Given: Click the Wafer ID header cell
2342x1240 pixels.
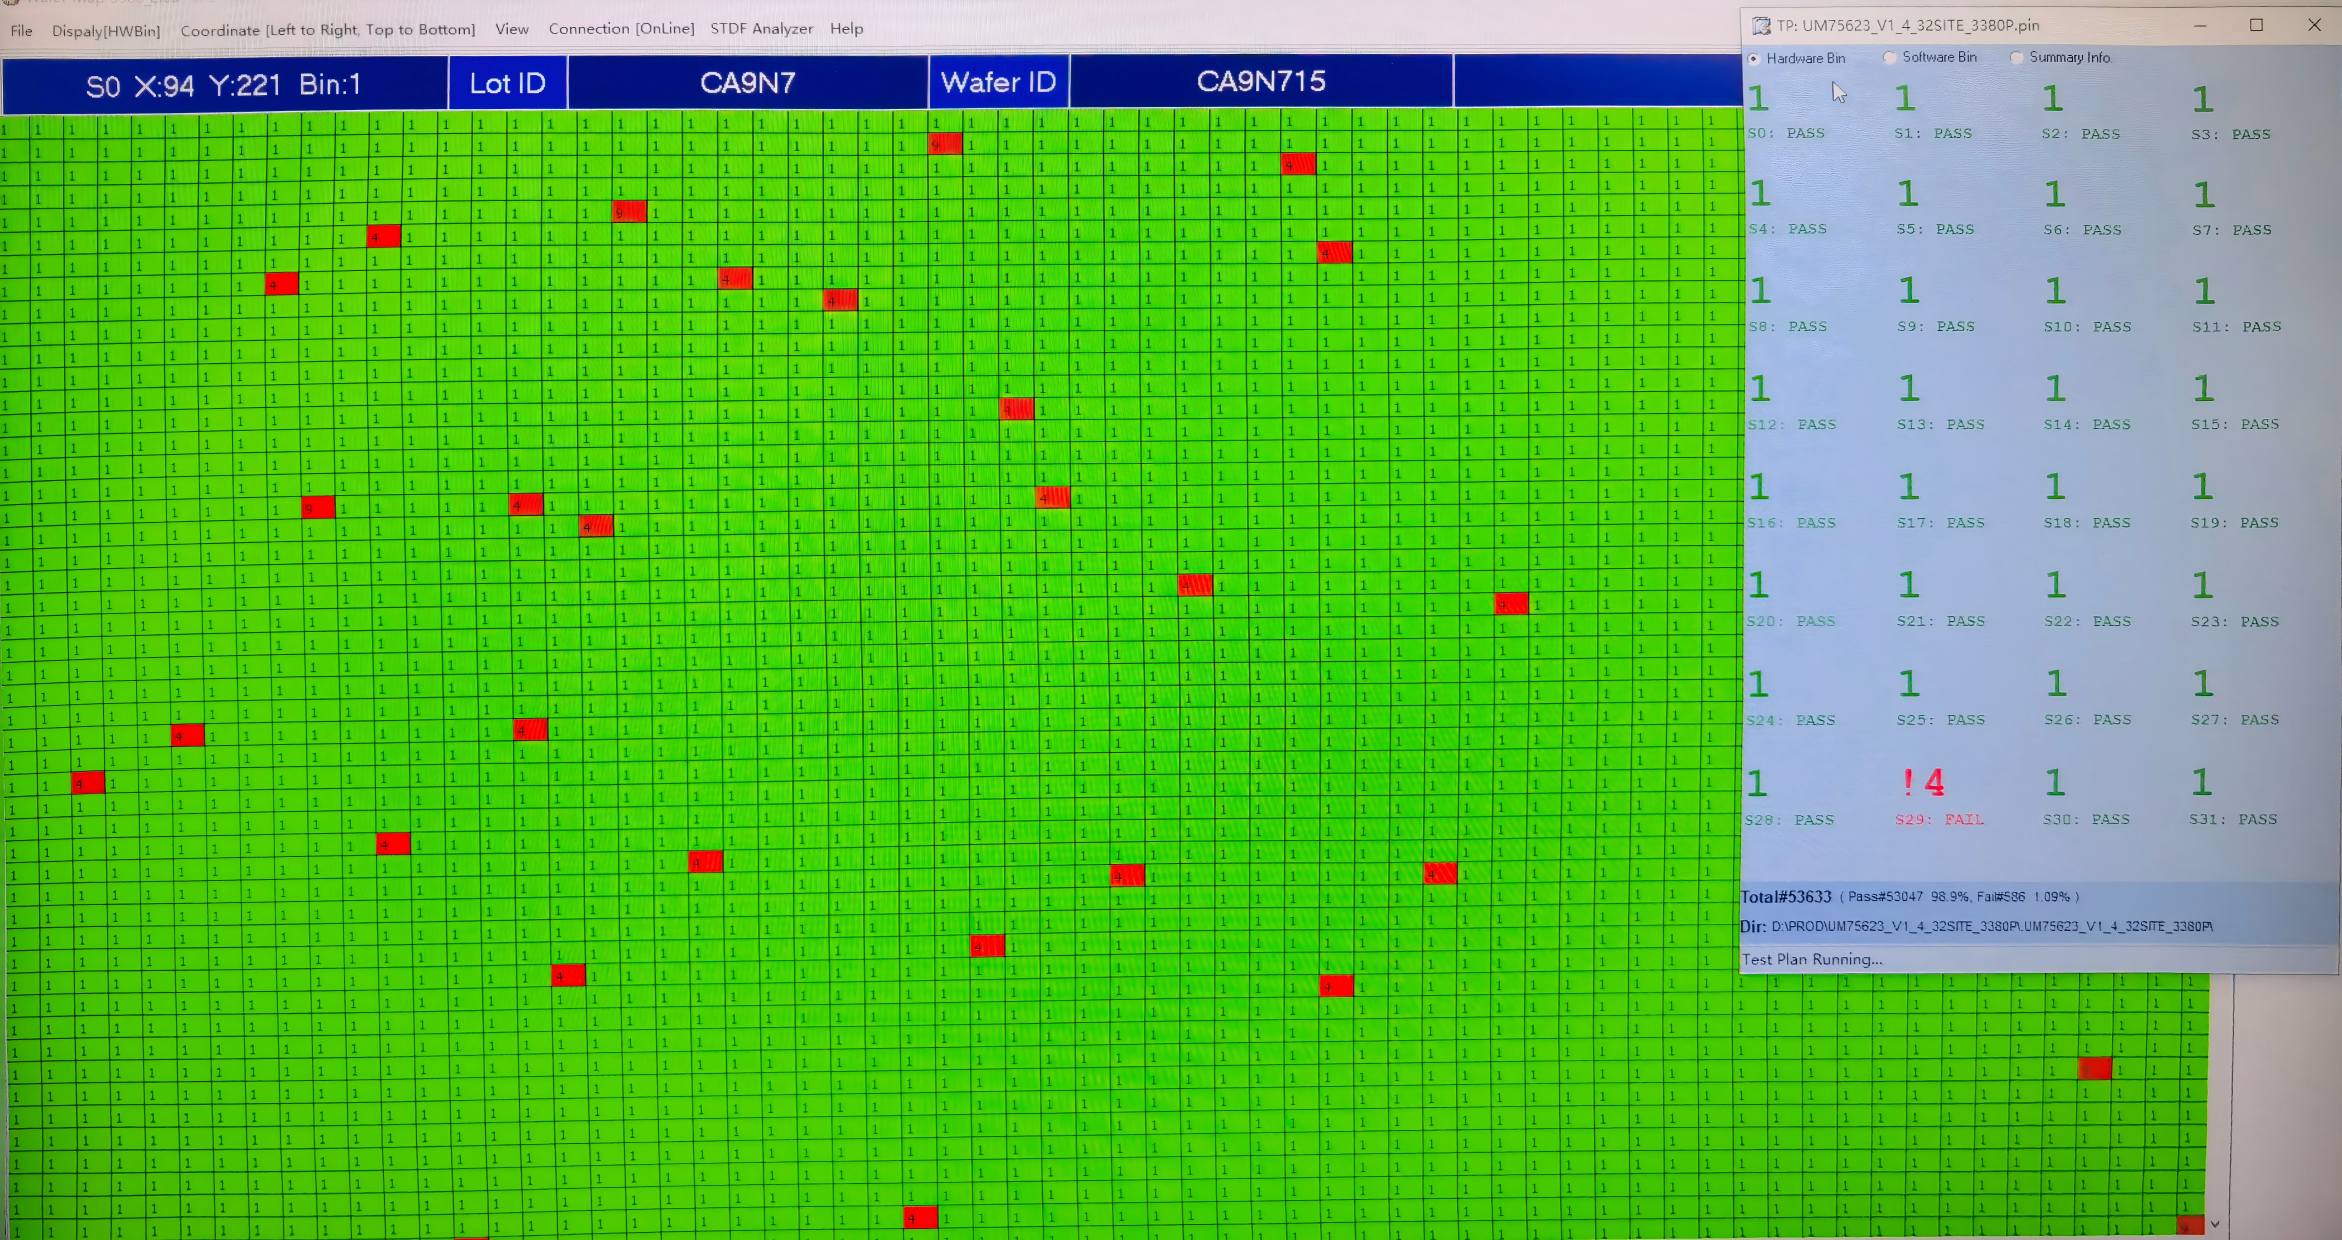Looking at the screenshot, I should tap(998, 82).
